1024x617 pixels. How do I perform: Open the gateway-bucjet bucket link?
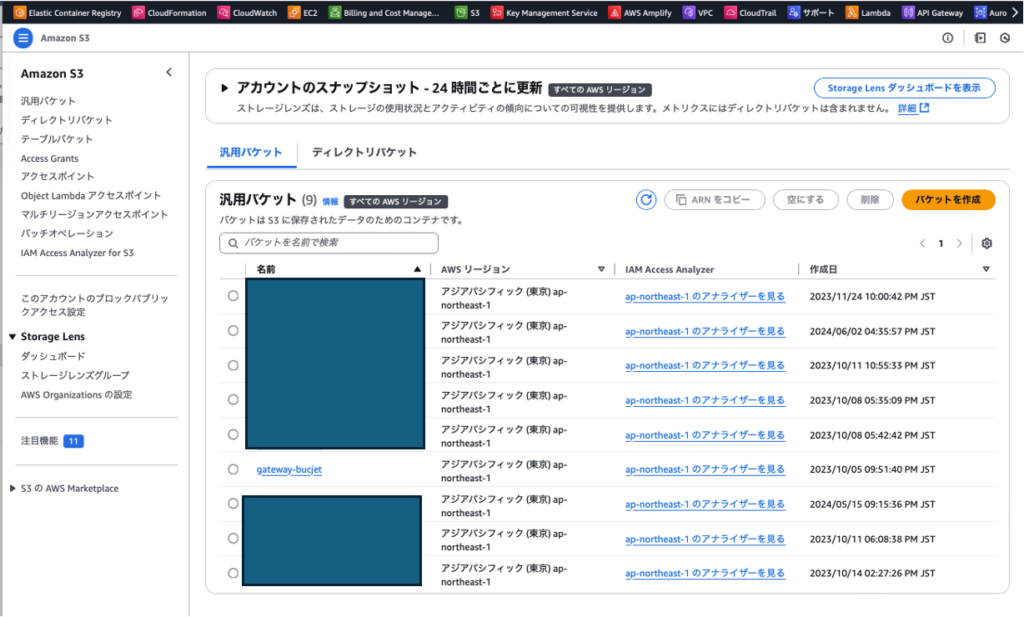[289, 469]
